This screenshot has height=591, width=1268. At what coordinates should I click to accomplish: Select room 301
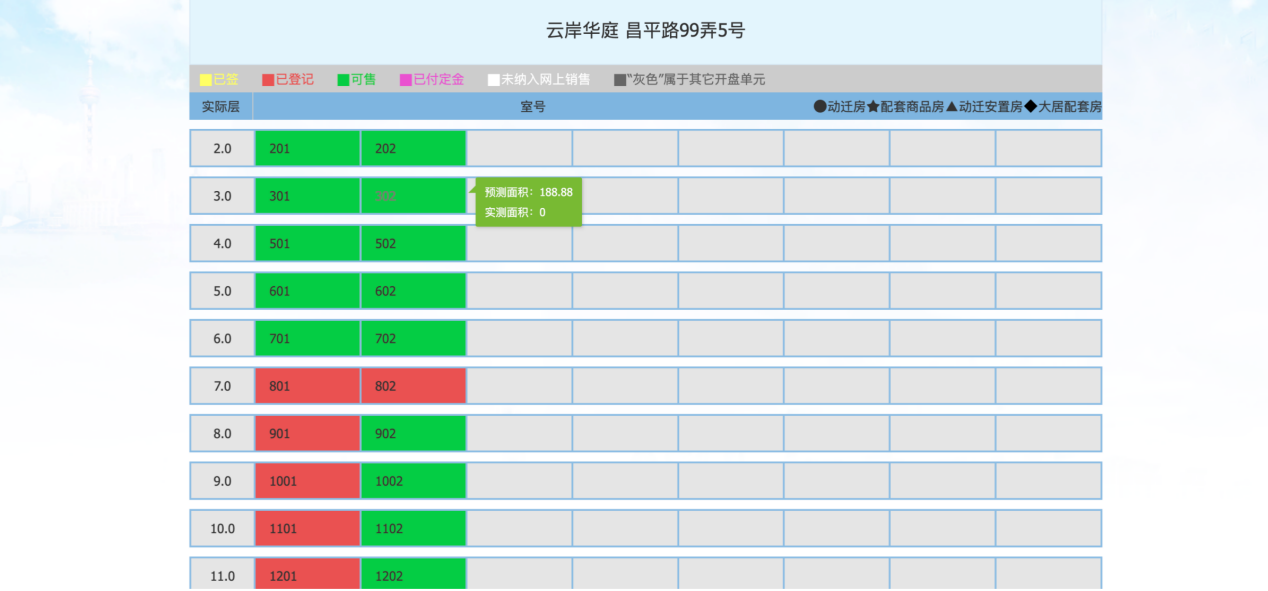point(307,196)
